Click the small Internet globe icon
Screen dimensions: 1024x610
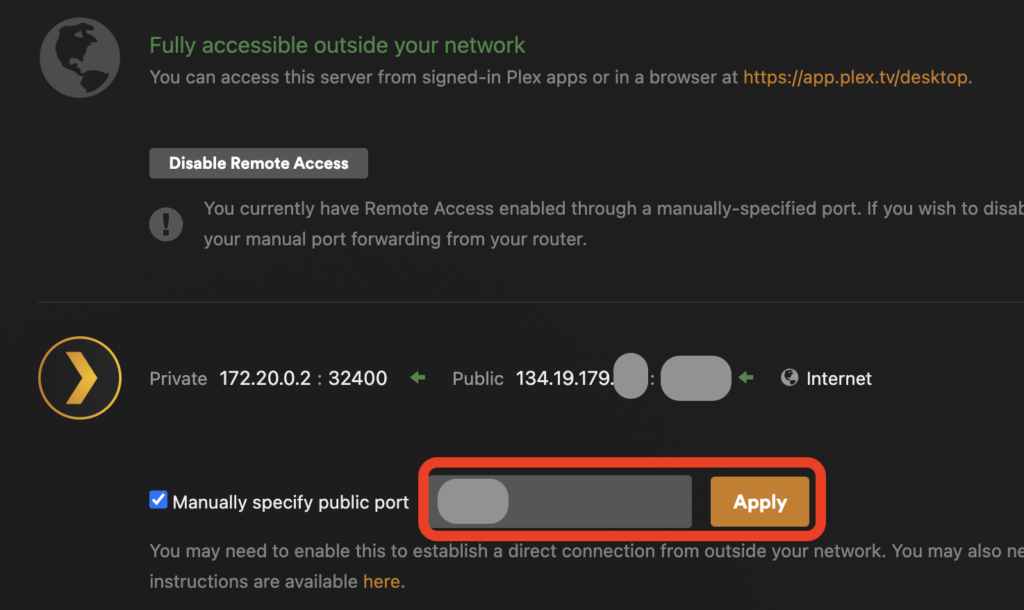790,378
